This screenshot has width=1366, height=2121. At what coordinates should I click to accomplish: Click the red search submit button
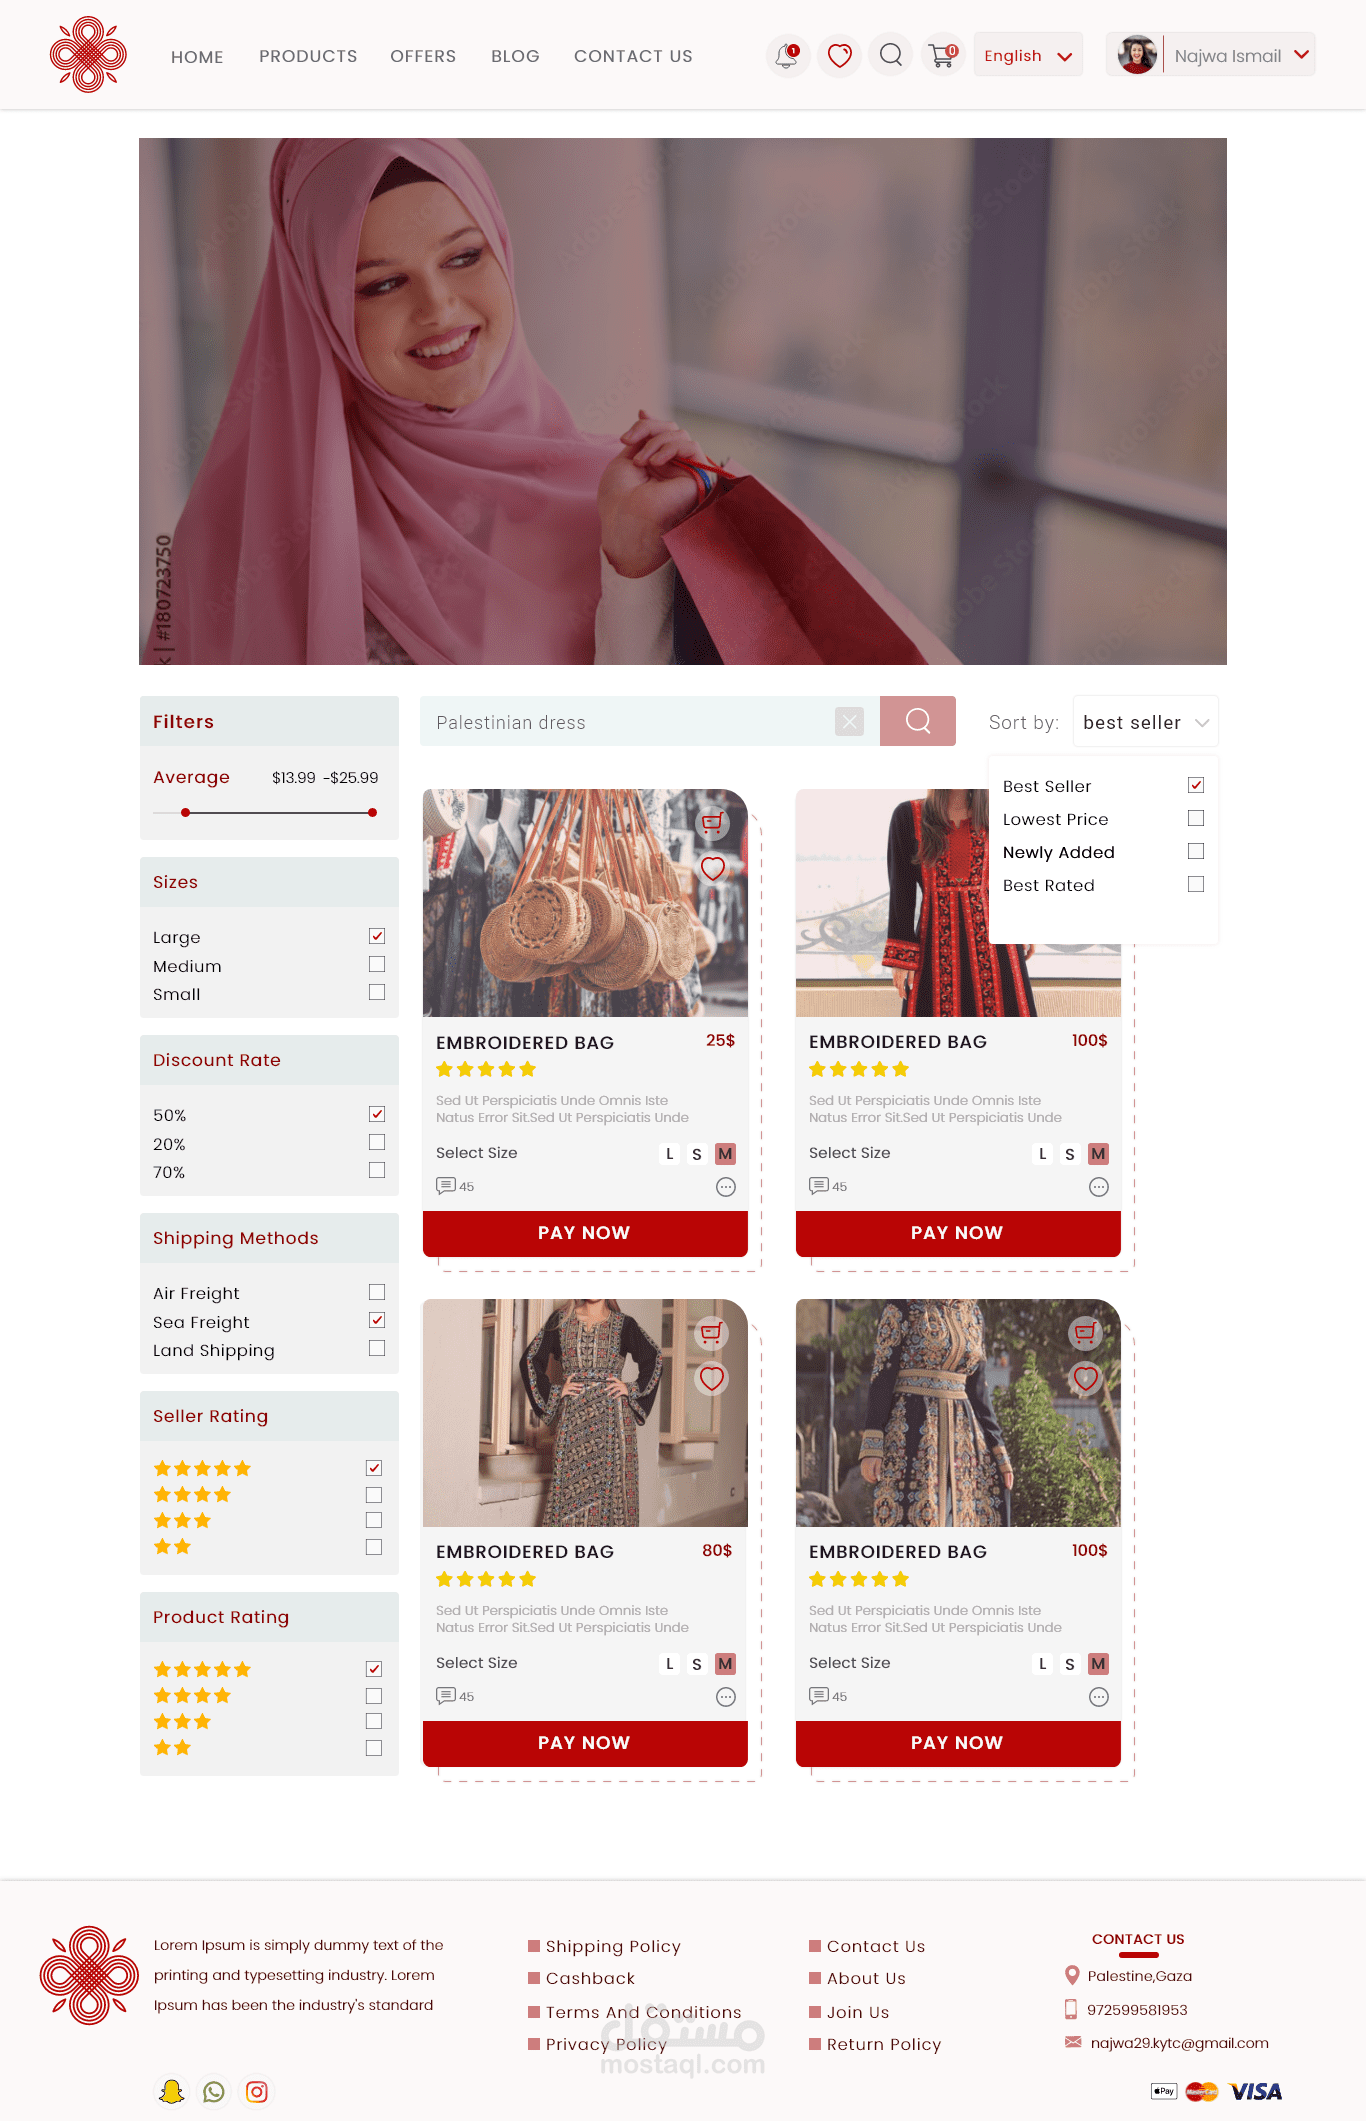918,721
